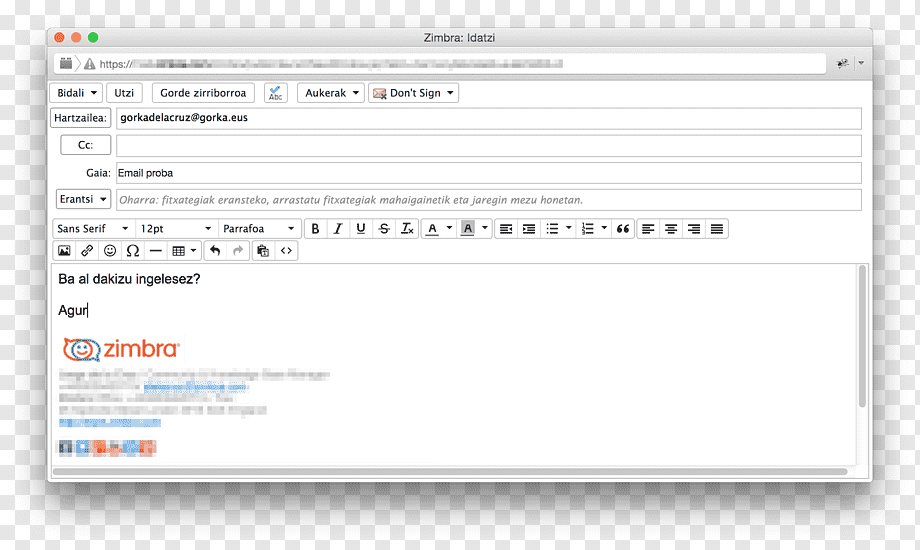Insert a hyperlink with link icon
Viewport: 920px width, 550px height.
click(x=87, y=251)
